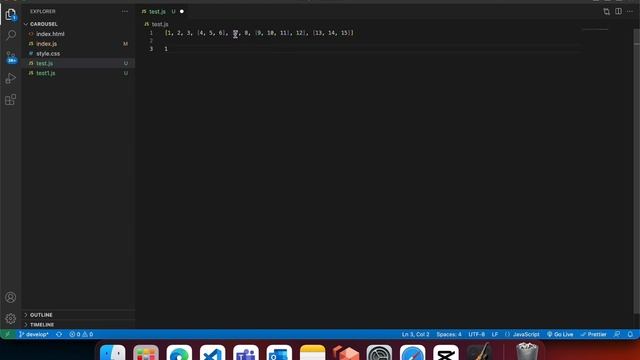The image size is (640, 360).
Task: Open Launchpad from the Dock
Action: click(146, 353)
